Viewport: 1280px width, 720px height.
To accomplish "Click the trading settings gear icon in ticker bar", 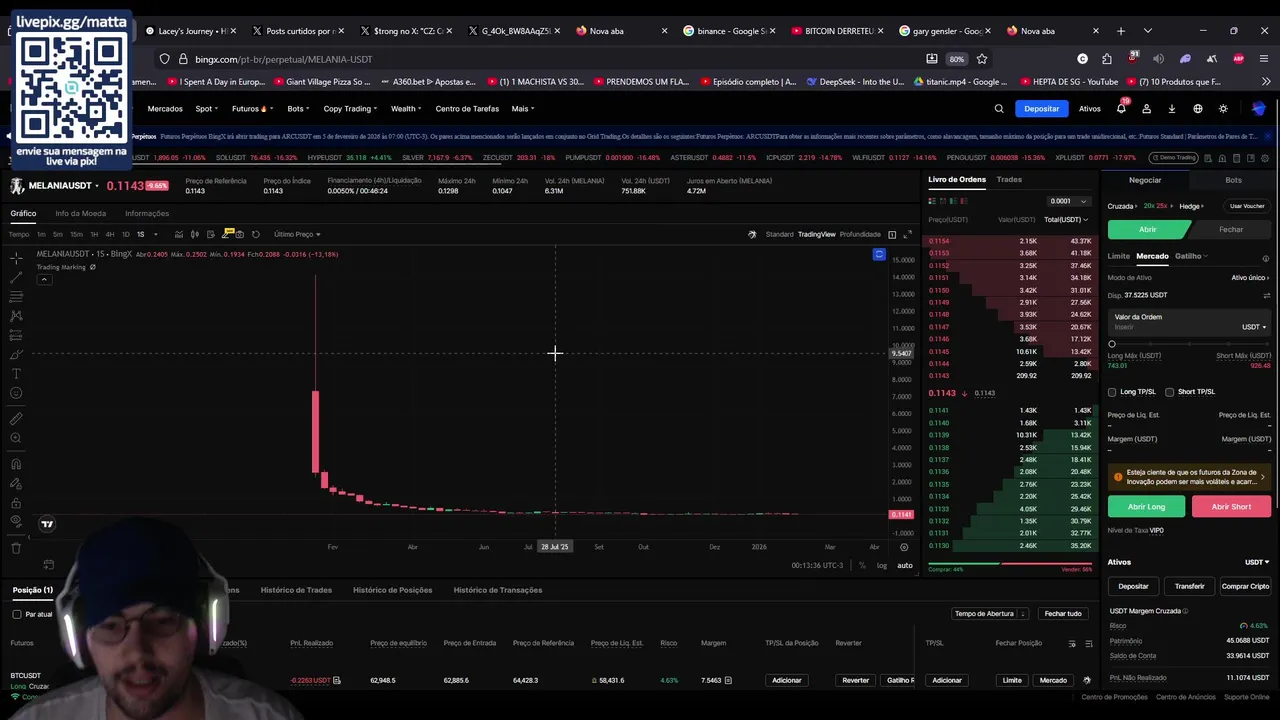I will pos(1265,158).
